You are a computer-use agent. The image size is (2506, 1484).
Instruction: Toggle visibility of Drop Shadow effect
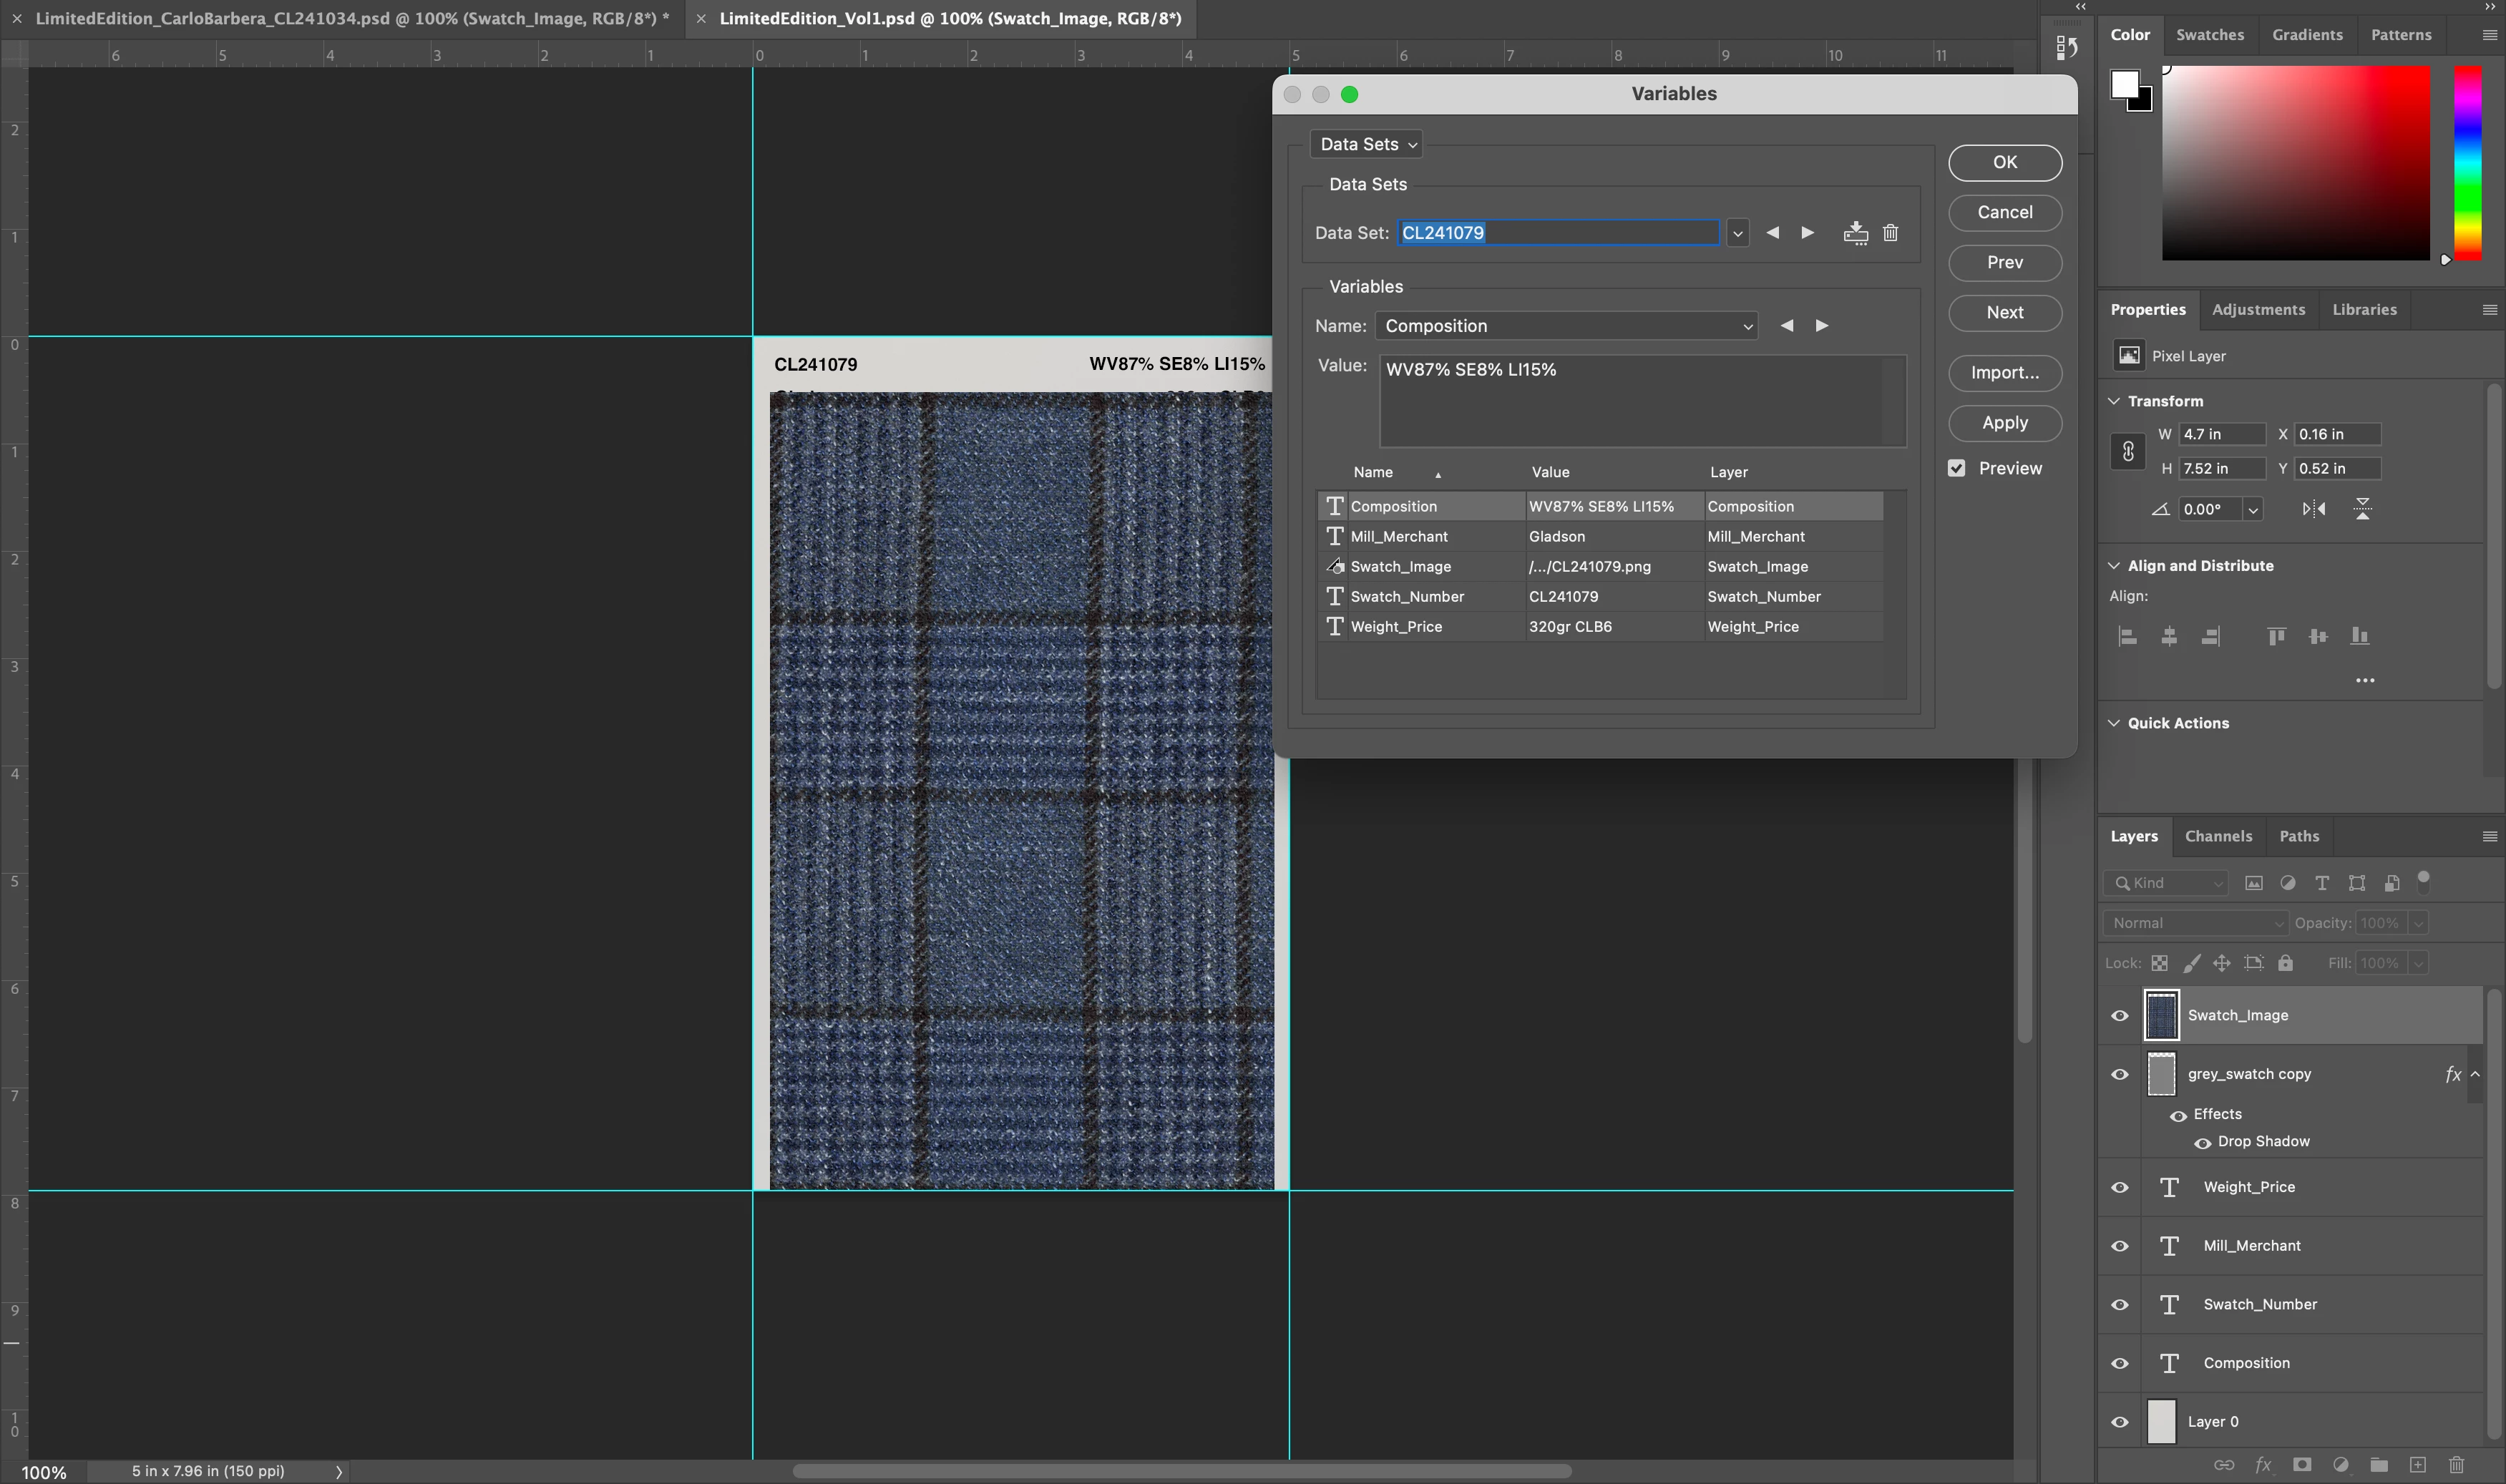2202,1142
